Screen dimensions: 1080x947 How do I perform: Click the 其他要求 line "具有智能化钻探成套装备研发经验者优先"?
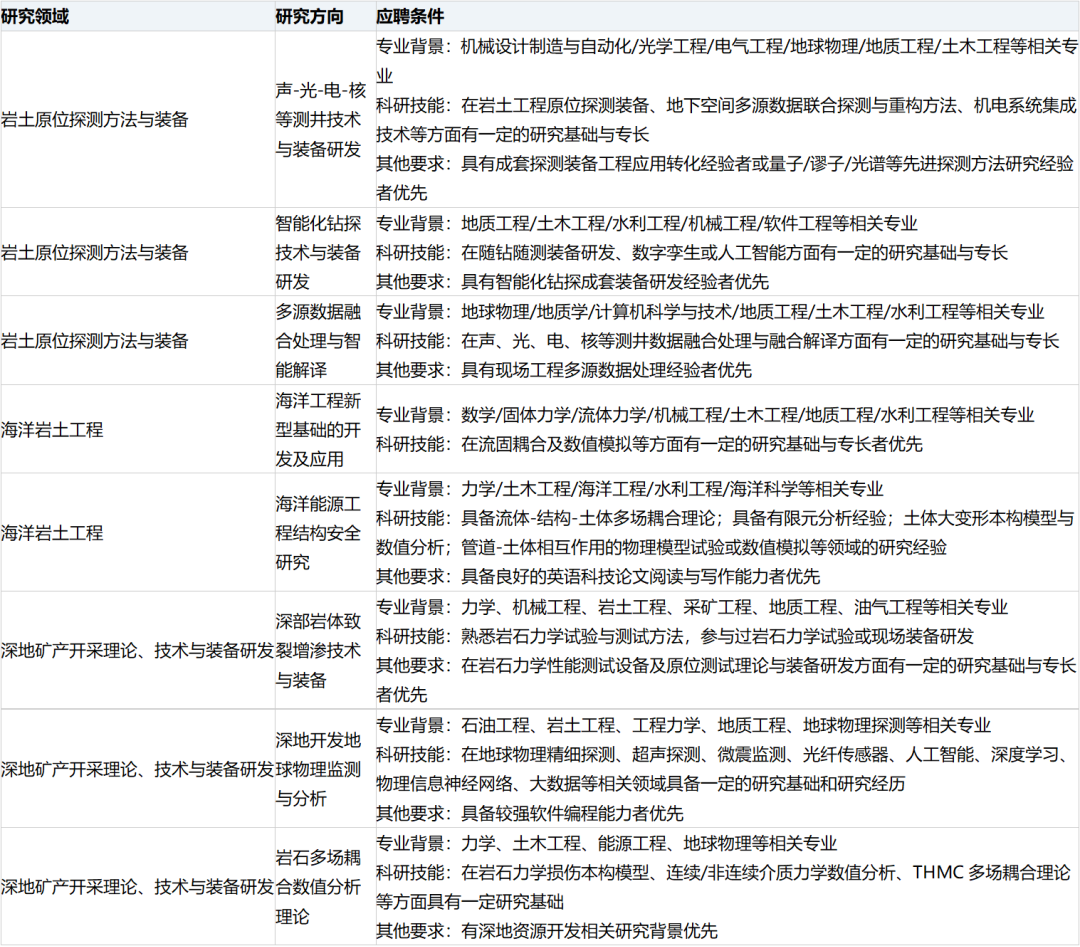point(572,282)
